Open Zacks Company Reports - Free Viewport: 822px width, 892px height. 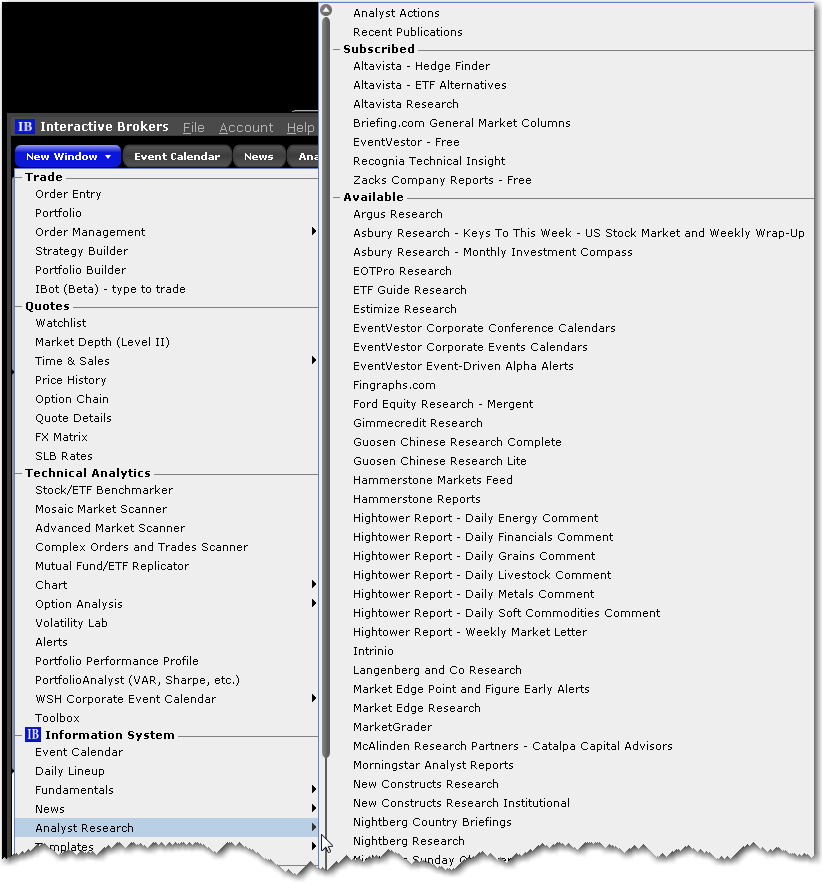click(x=443, y=180)
